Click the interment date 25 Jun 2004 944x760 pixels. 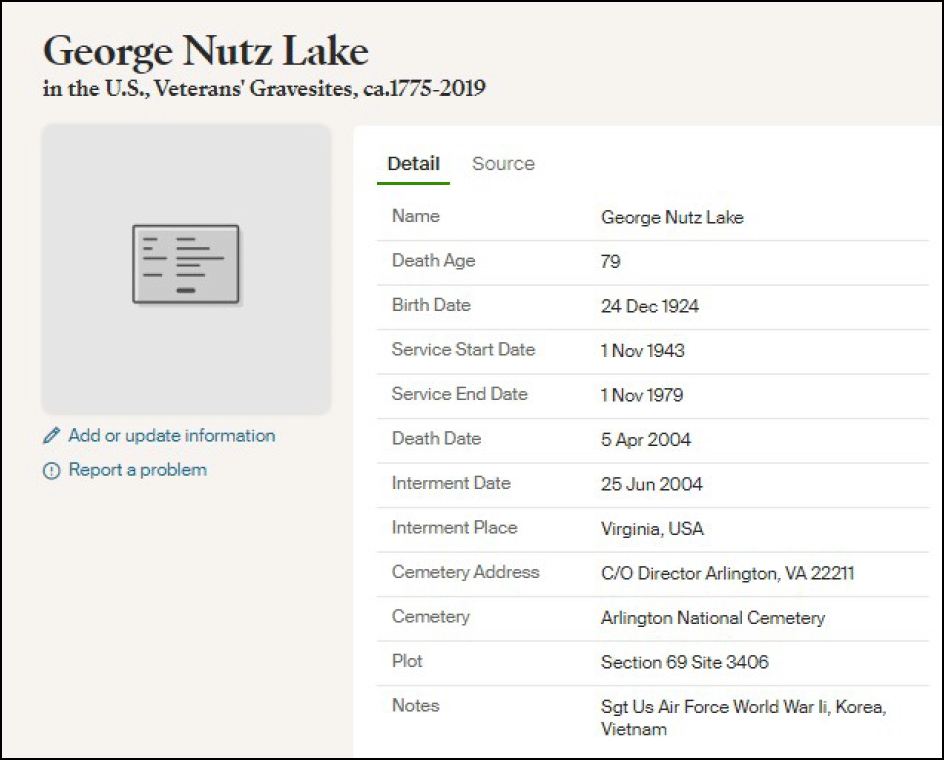651,484
